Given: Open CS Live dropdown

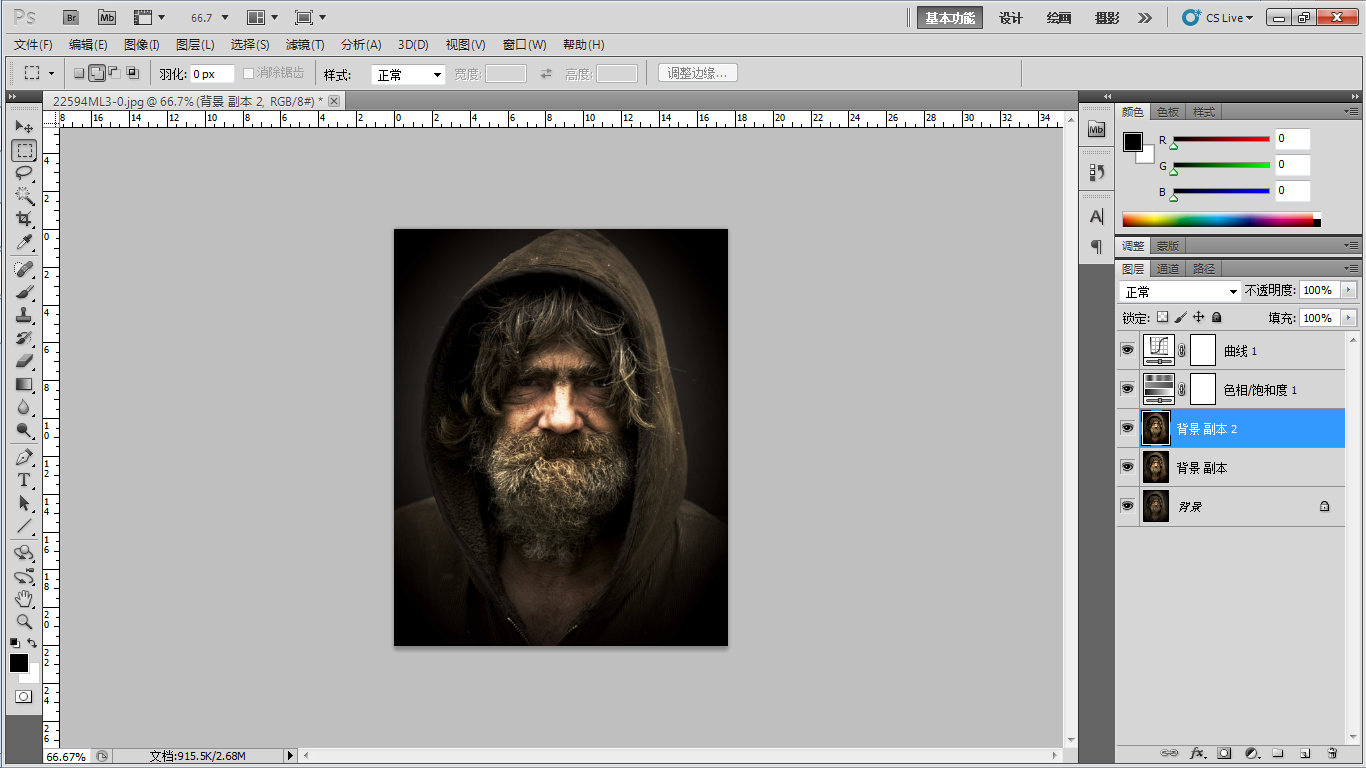Looking at the screenshot, I should click(x=1217, y=17).
